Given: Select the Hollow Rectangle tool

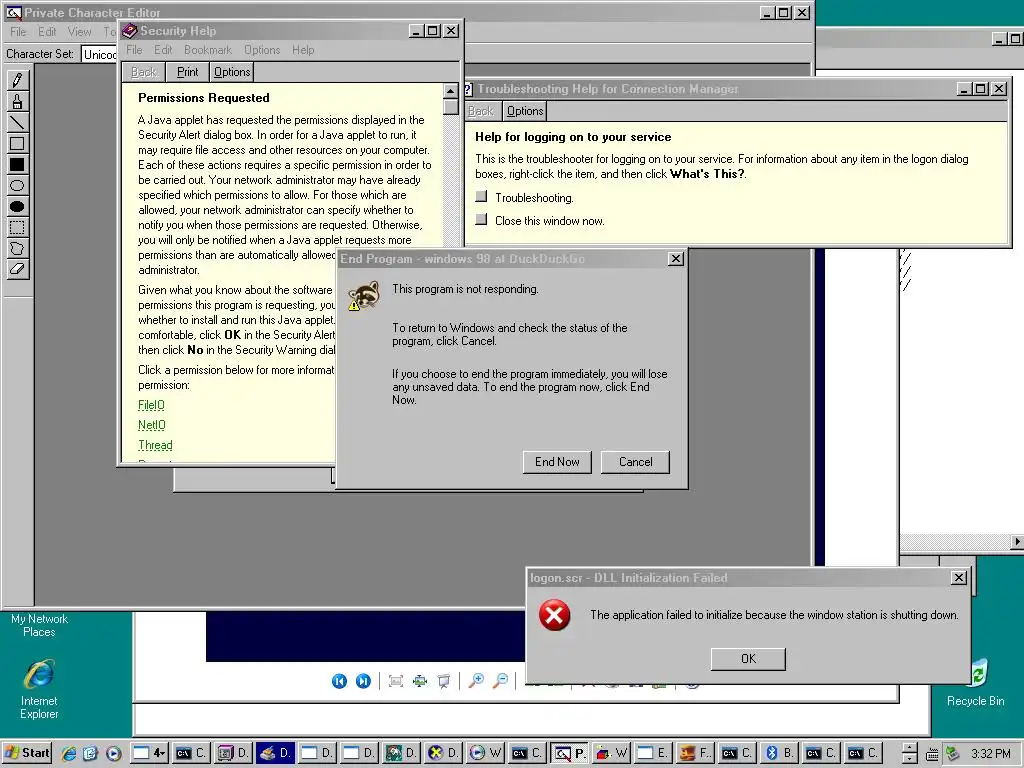Looking at the screenshot, I should [x=17, y=143].
